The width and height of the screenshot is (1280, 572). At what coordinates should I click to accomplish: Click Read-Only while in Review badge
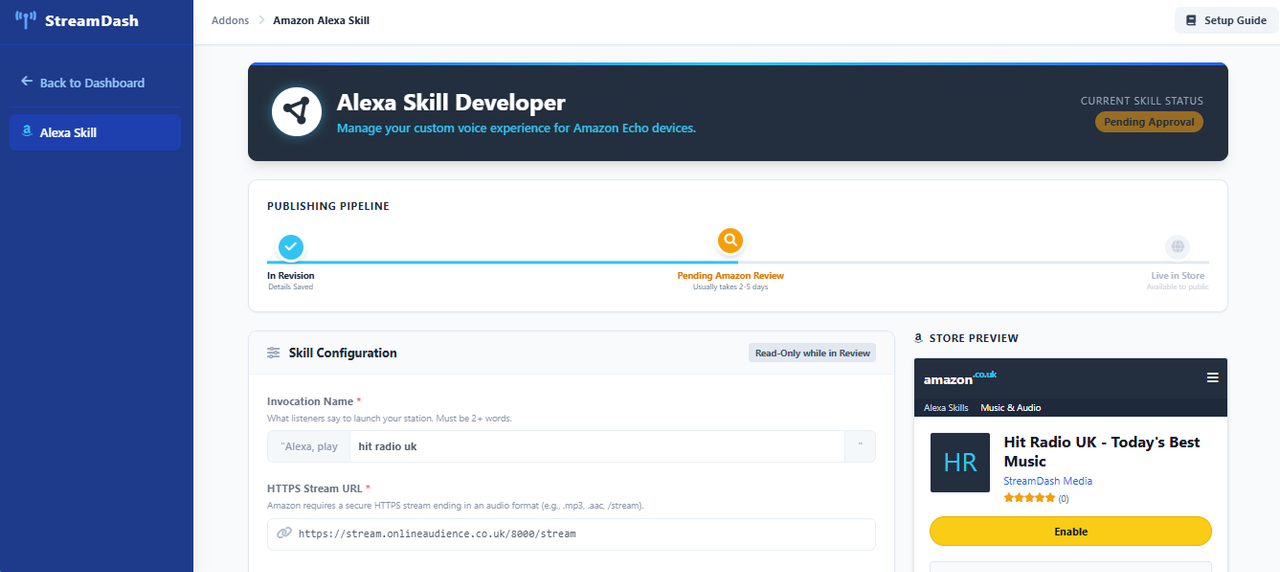812,353
